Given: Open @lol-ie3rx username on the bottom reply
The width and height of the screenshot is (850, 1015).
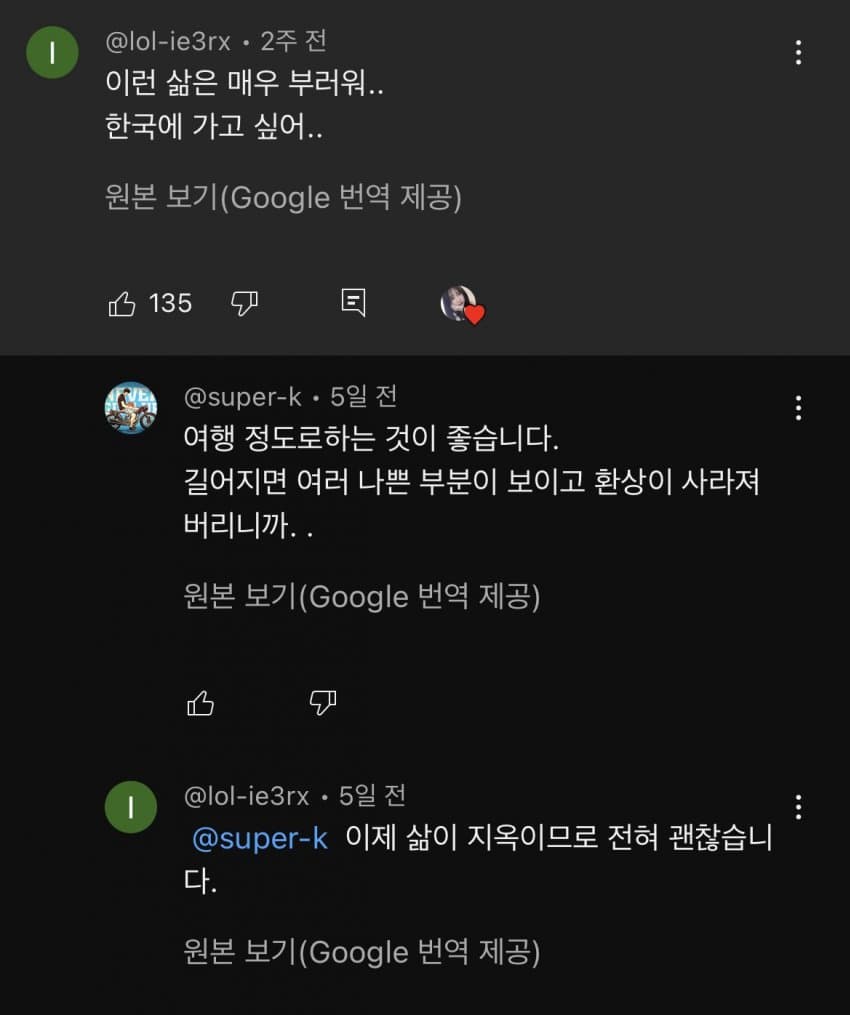Looking at the screenshot, I should click(247, 796).
